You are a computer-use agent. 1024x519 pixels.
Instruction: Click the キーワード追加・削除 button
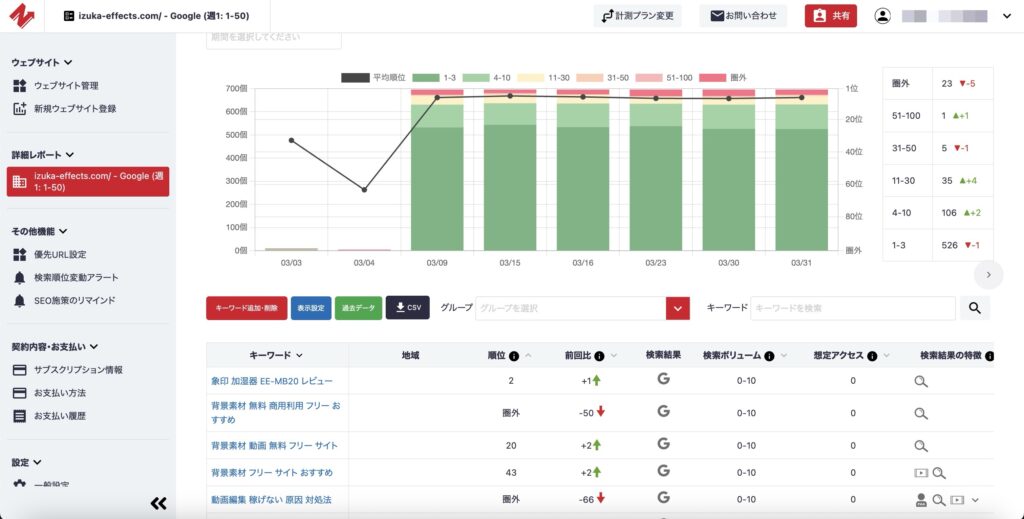coord(246,308)
